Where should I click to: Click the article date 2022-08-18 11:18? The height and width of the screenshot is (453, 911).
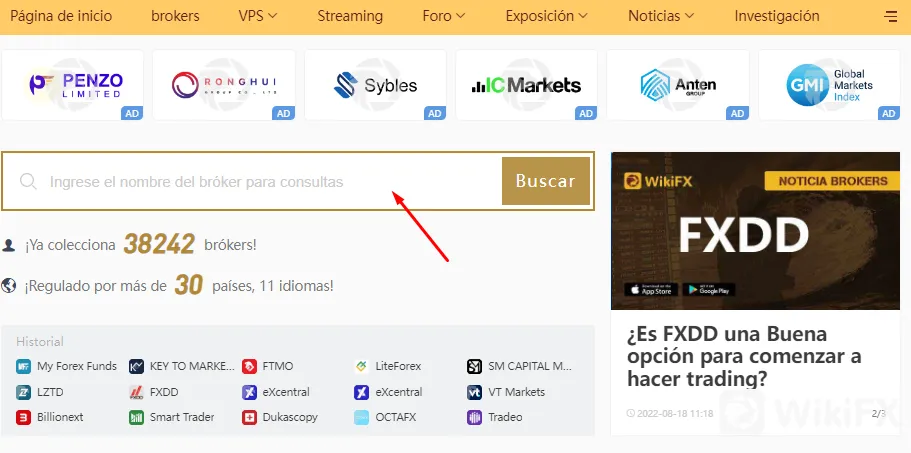[675, 414]
